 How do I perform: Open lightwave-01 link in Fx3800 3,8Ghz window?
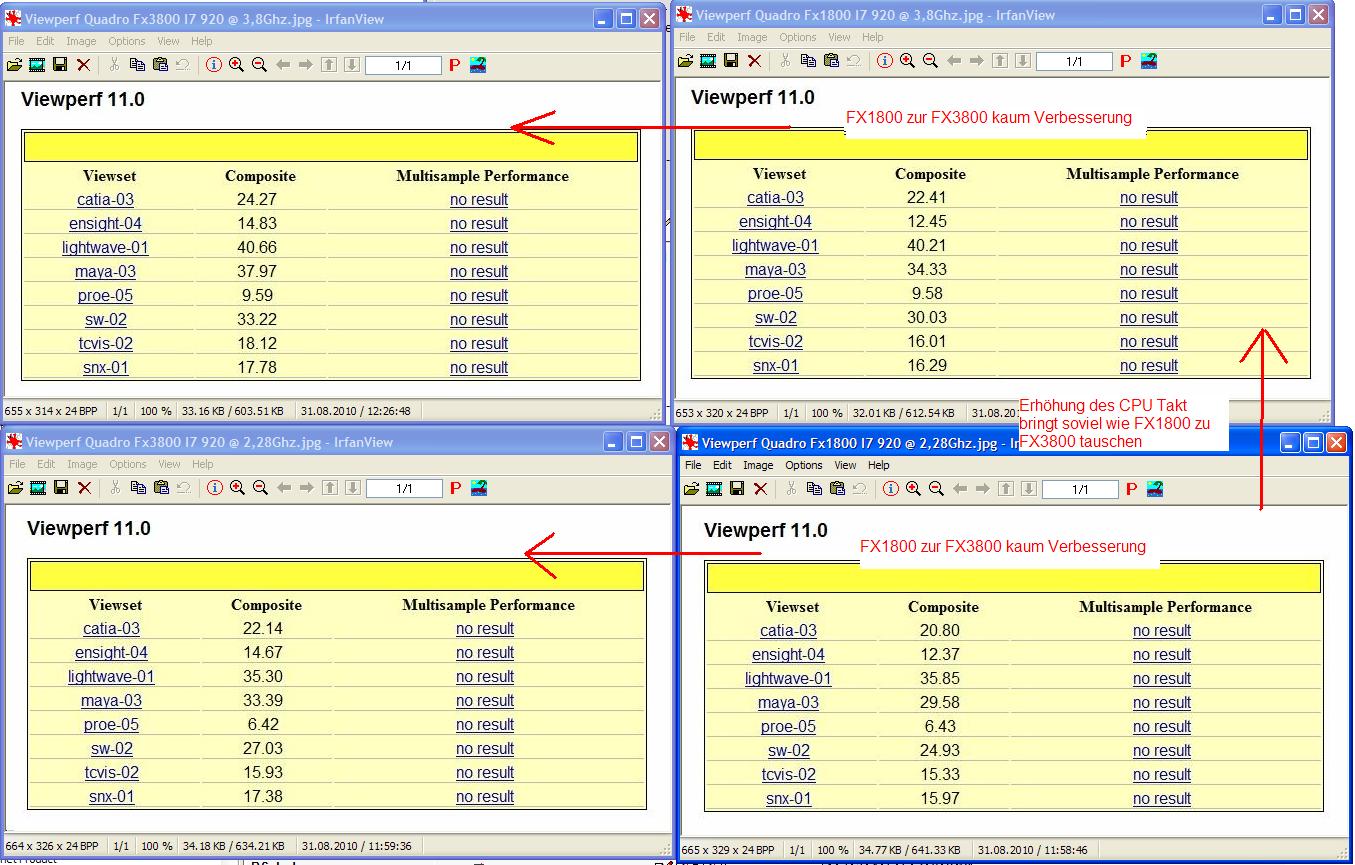tap(105, 247)
